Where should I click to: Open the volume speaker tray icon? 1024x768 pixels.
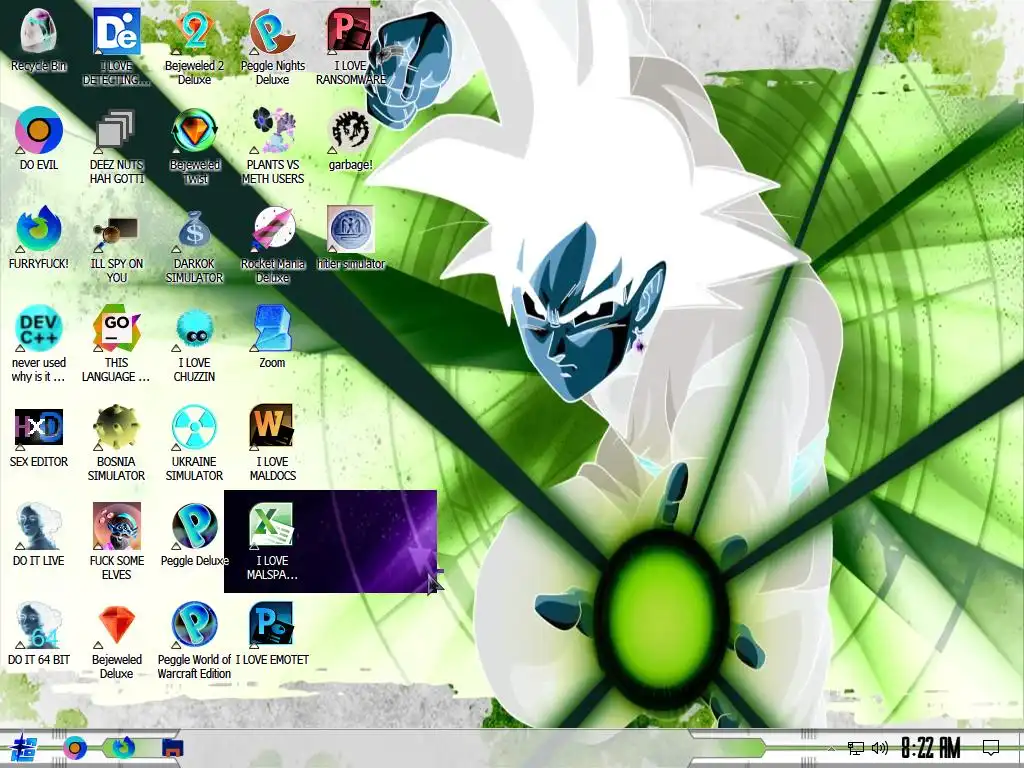click(x=880, y=748)
